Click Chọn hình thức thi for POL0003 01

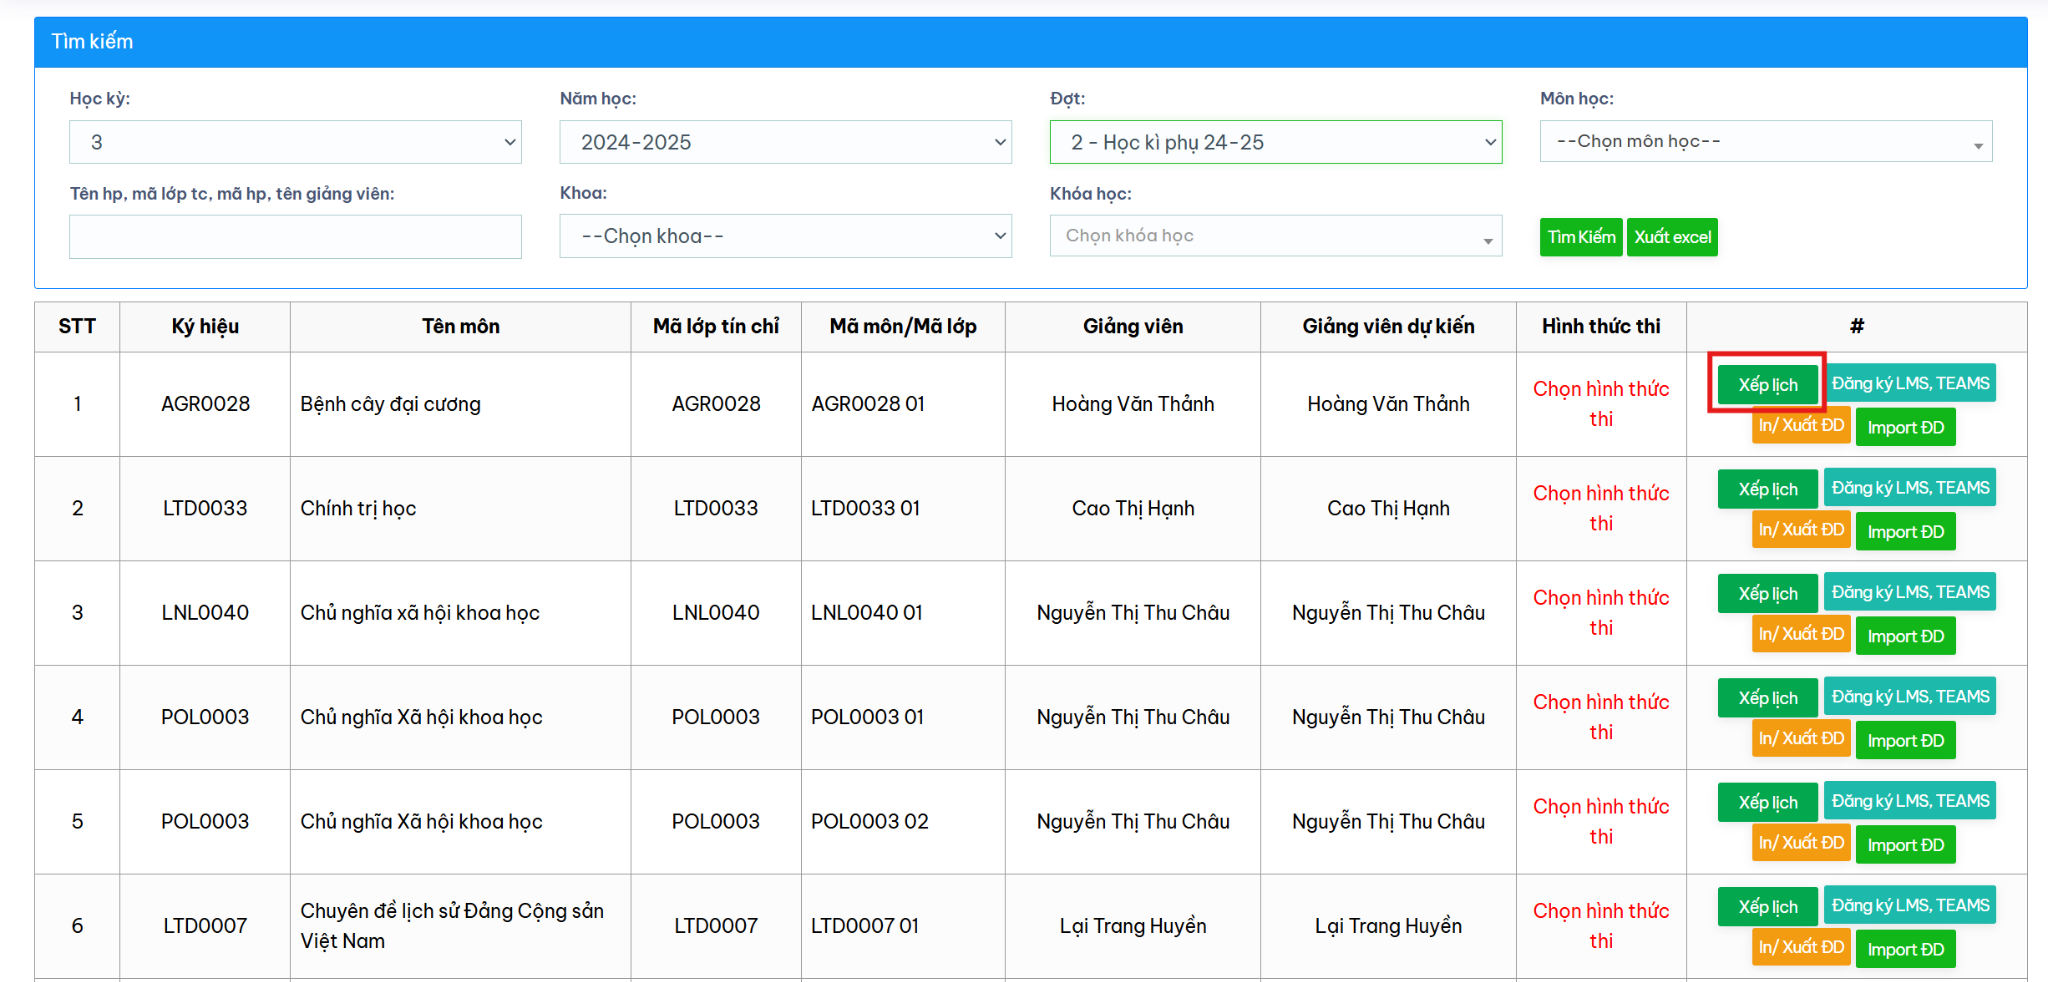point(1601,717)
